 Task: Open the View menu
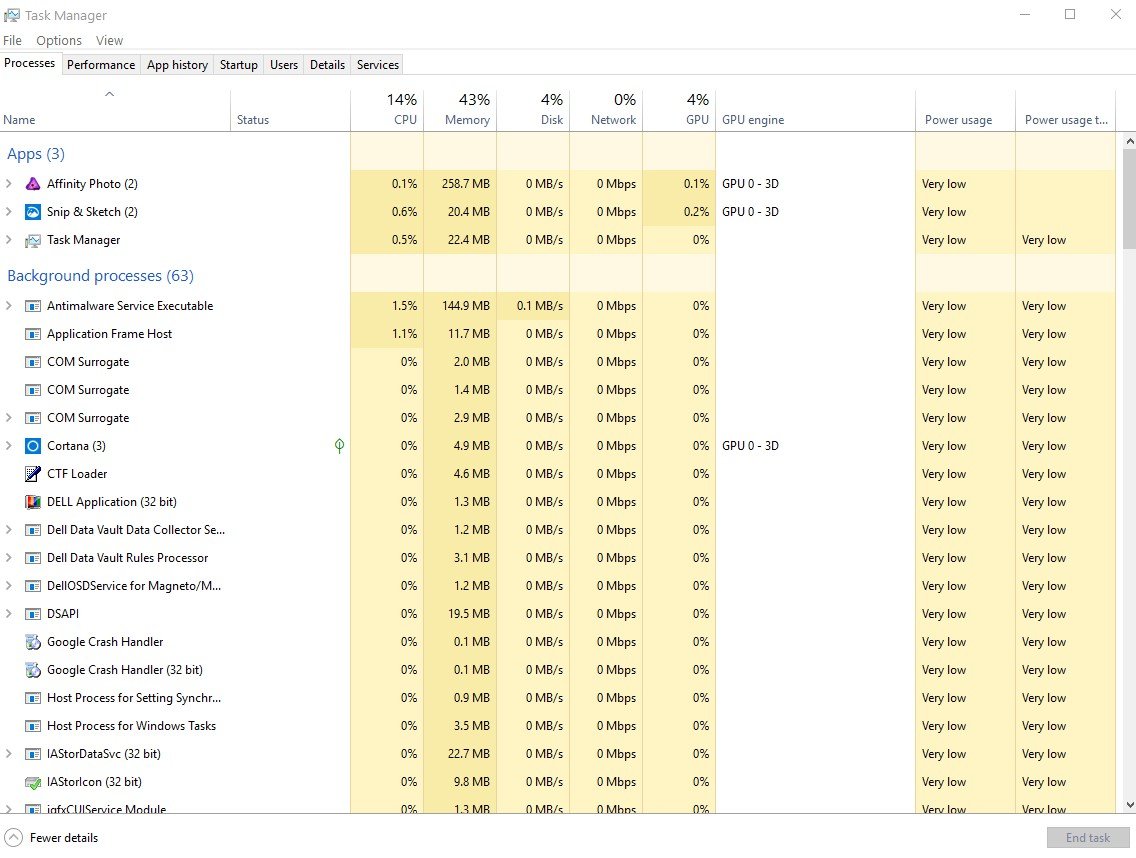(x=109, y=41)
